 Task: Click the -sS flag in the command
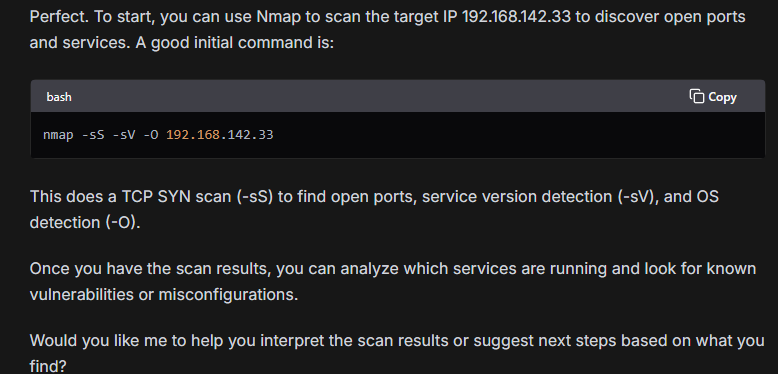click(x=93, y=135)
